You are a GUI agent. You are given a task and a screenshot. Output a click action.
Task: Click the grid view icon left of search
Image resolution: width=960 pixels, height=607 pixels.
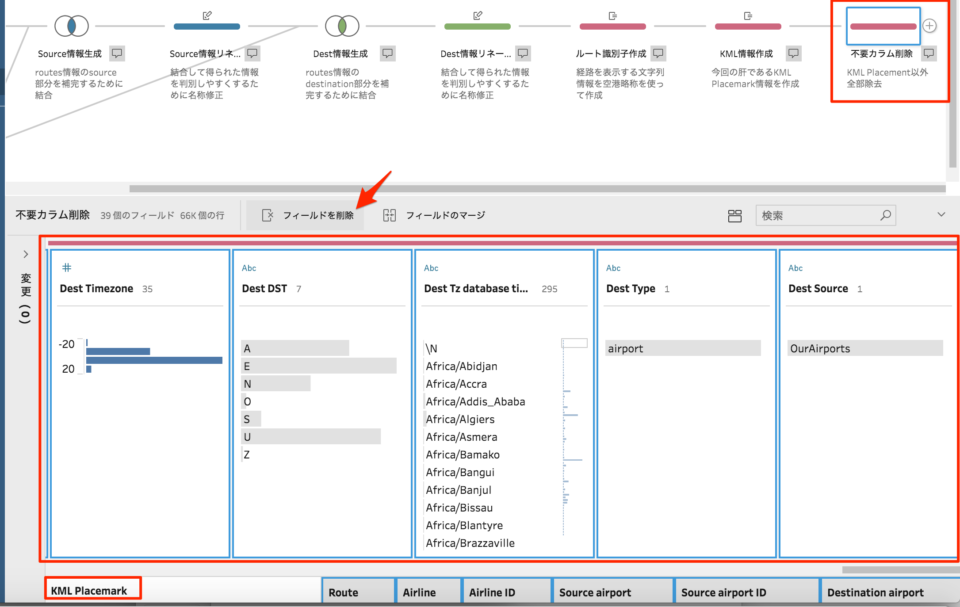(735, 214)
